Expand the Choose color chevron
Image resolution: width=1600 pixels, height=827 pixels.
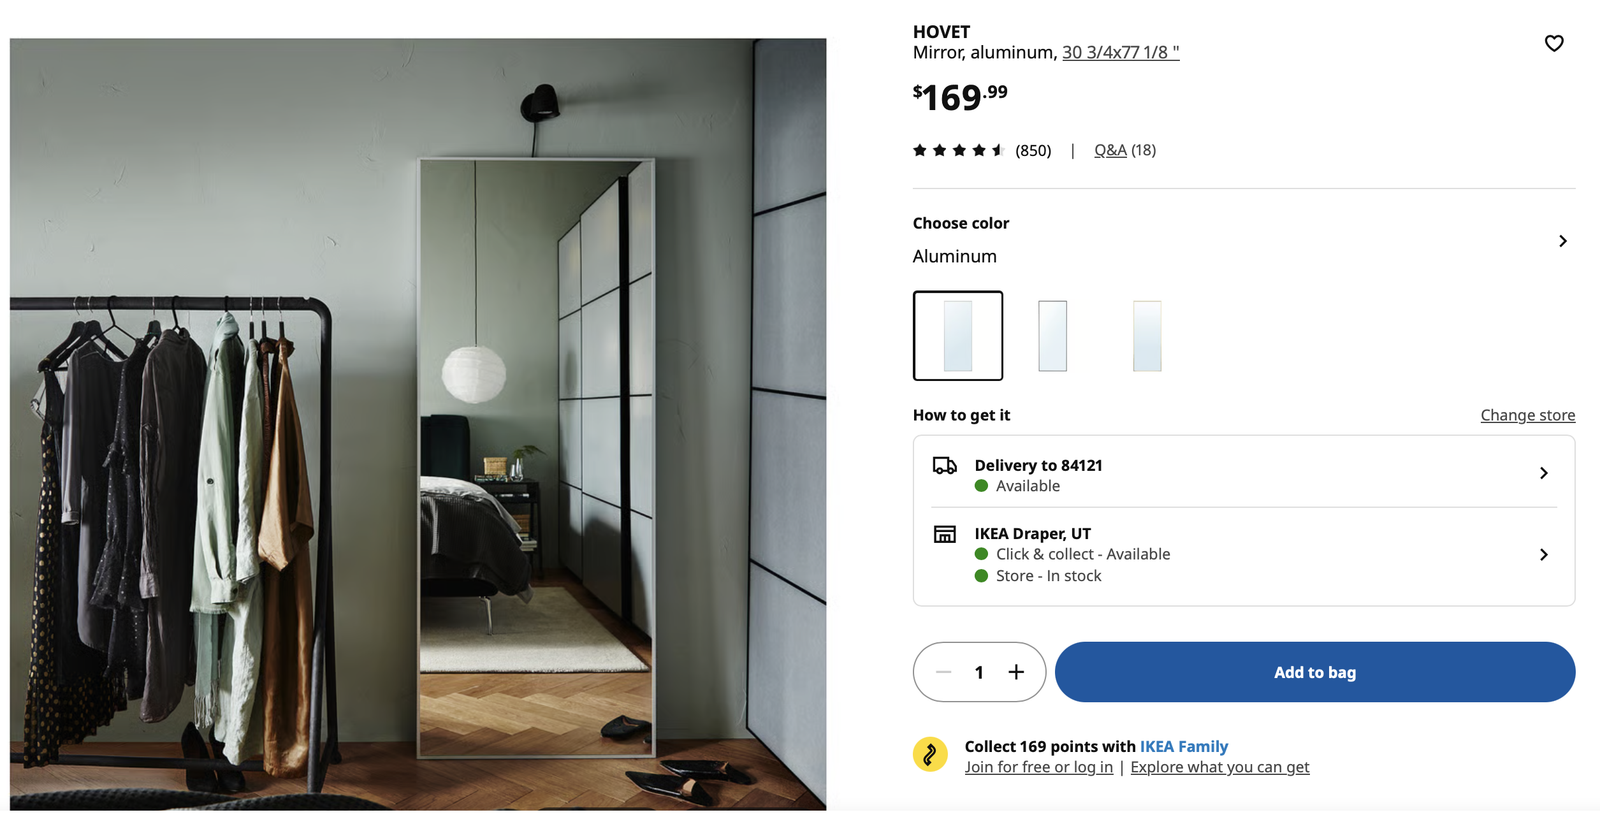tap(1562, 241)
